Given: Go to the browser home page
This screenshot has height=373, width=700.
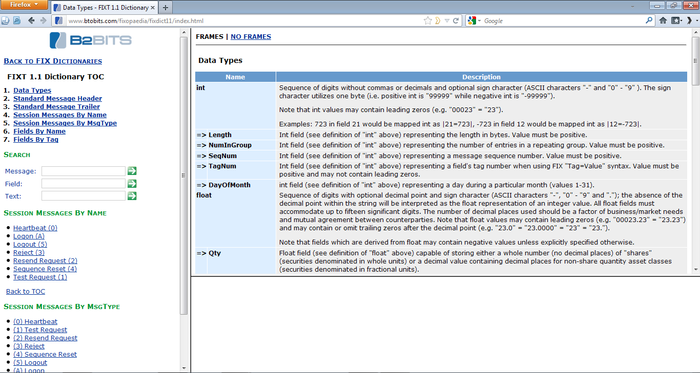Looking at the screenshot, I should point(663,21).
